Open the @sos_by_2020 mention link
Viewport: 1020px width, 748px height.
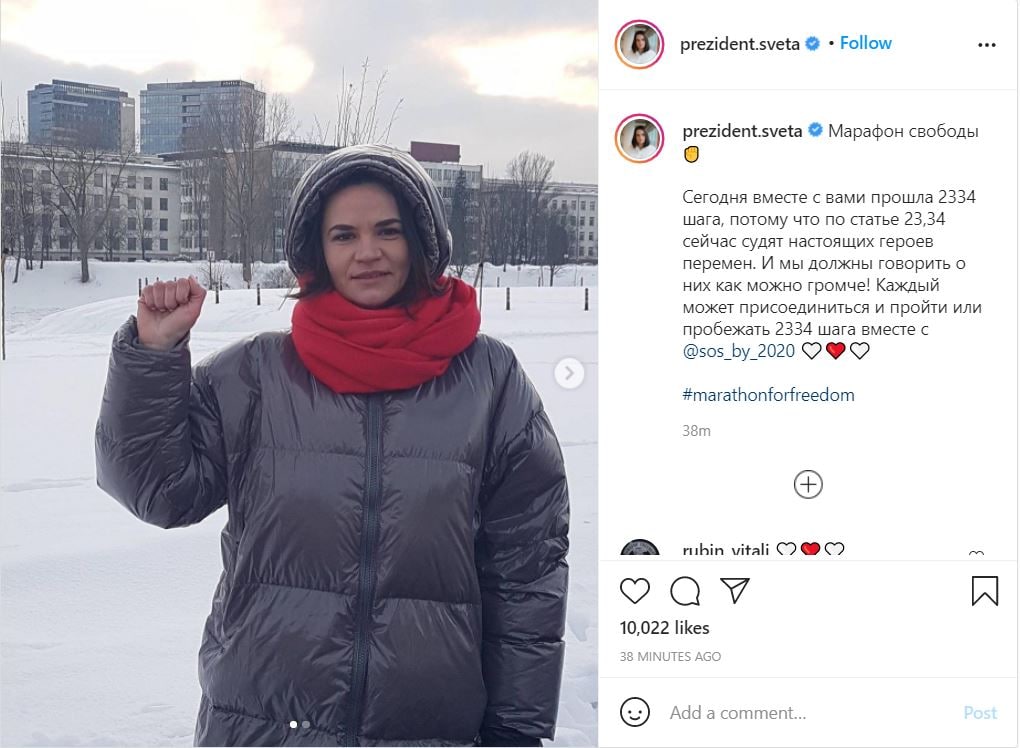[738, 351]
